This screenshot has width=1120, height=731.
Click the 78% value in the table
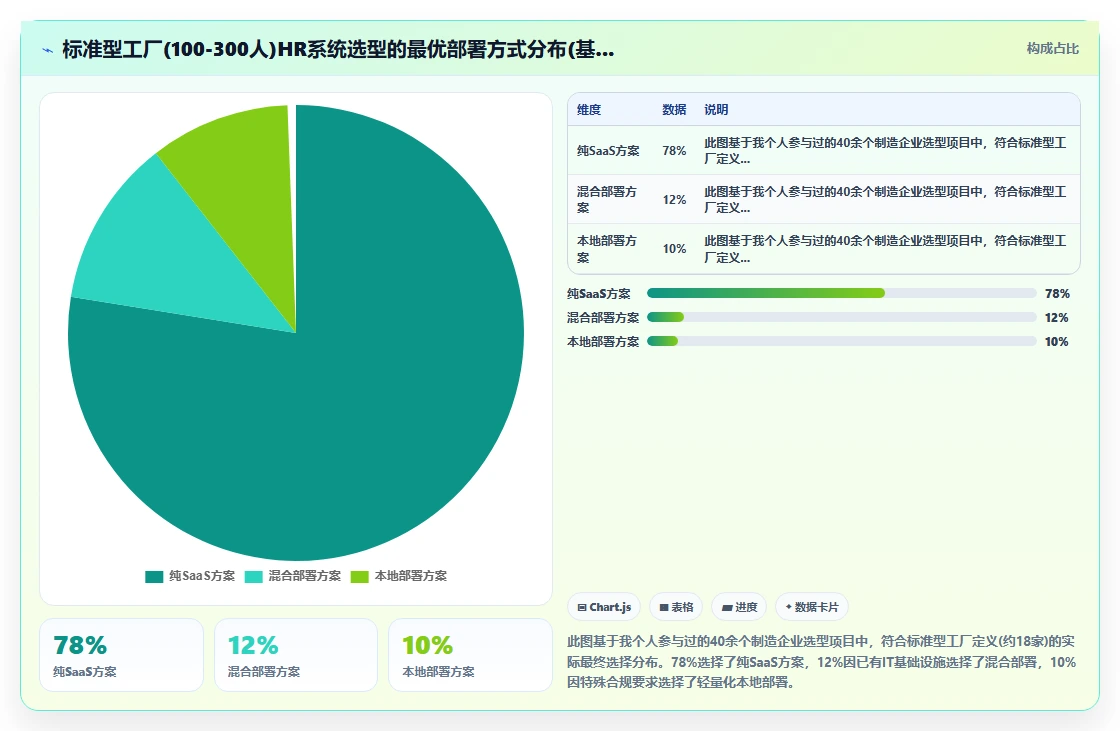(674, 151)
